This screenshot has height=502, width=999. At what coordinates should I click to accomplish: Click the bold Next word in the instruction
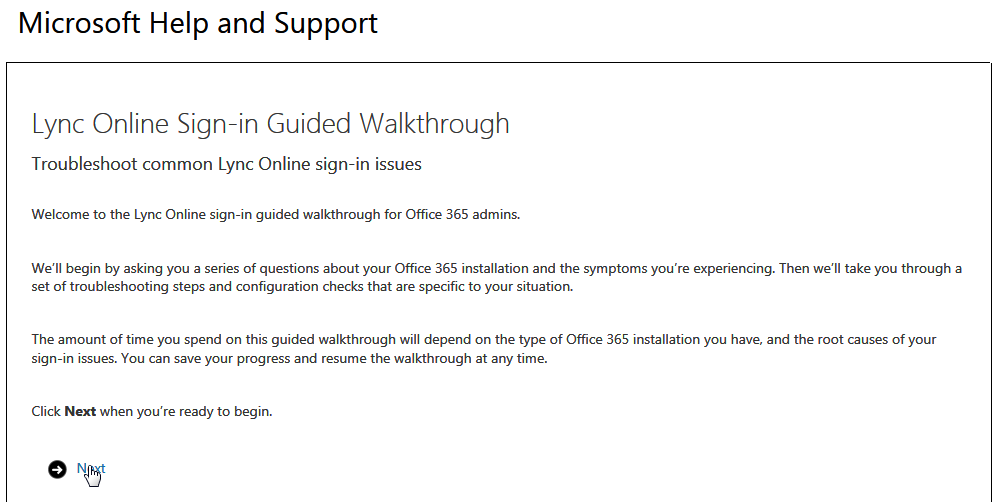coord(80,411)
